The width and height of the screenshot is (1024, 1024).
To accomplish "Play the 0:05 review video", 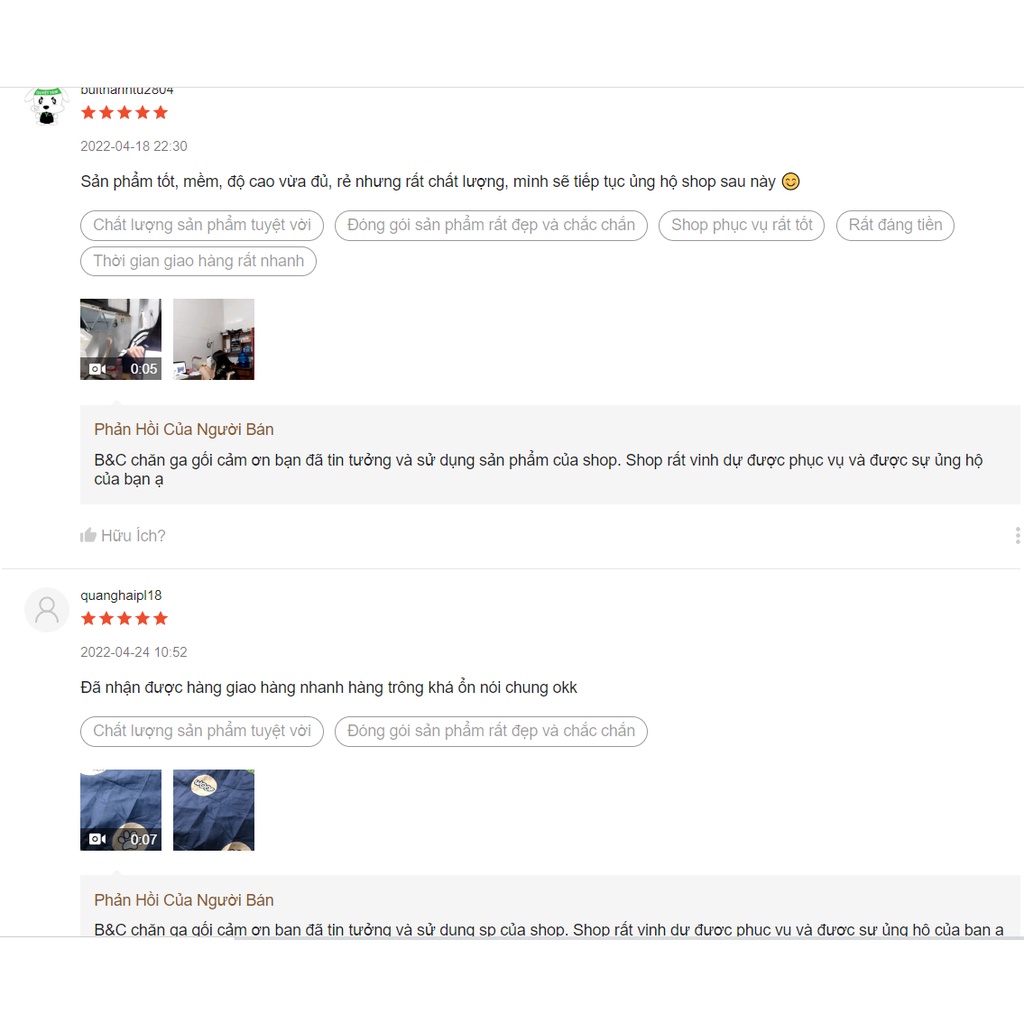I will 120,339.
